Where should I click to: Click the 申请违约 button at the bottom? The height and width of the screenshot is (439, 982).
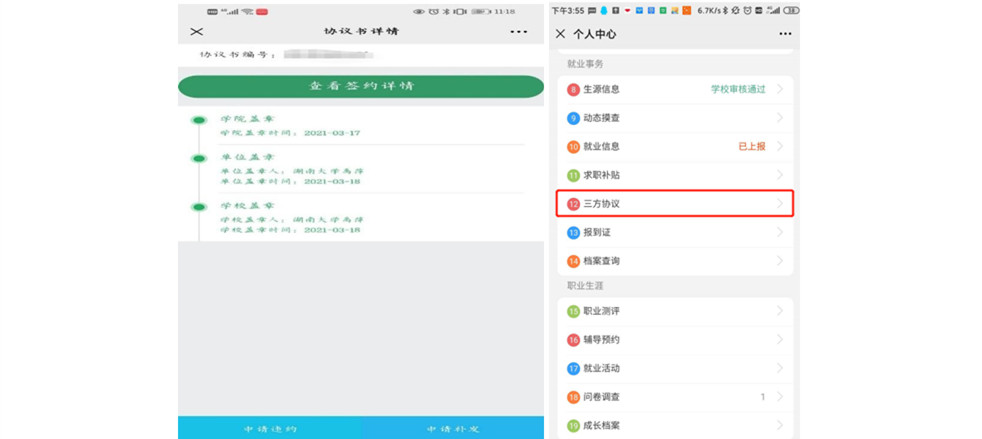(269, 428)
